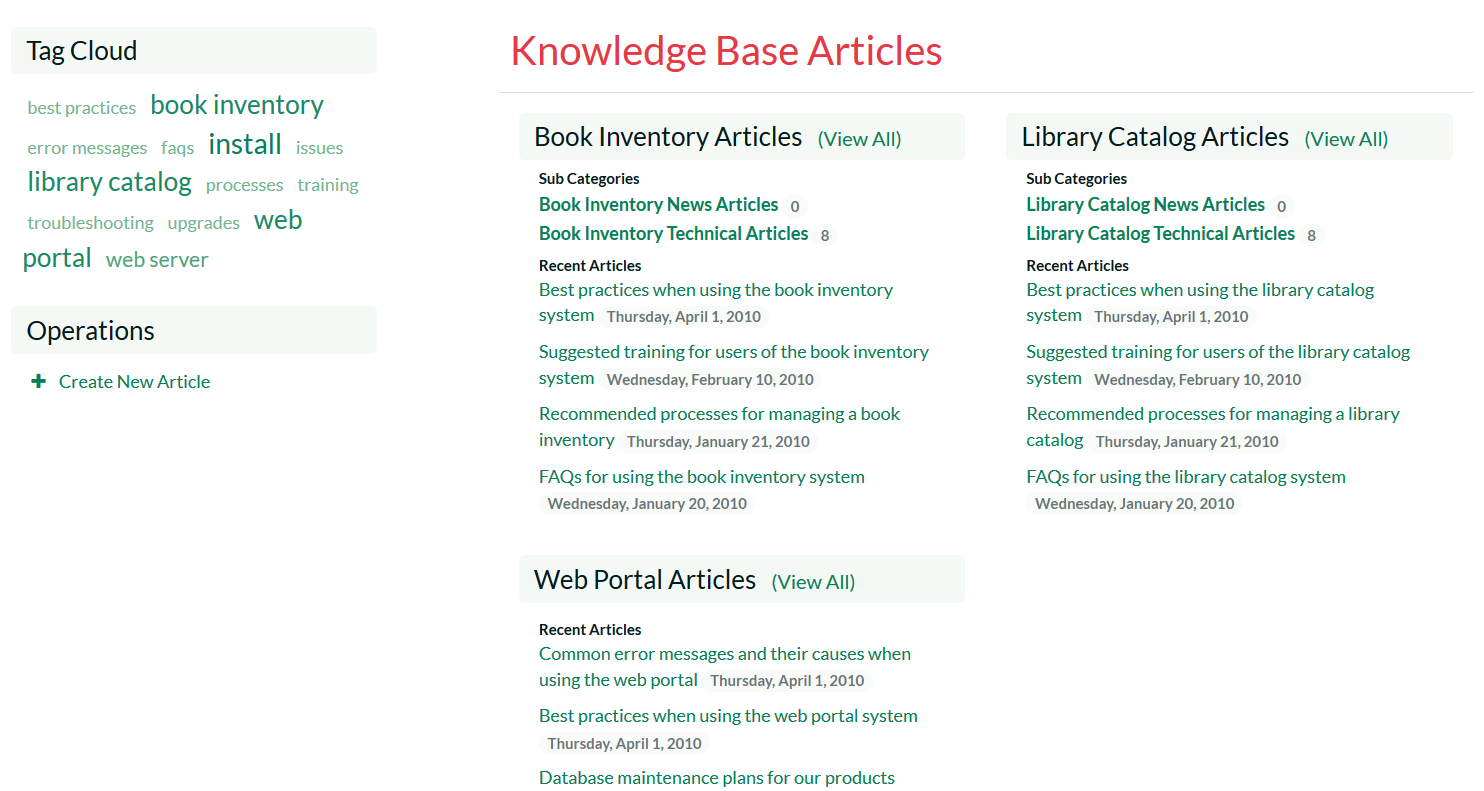Select the 'book inventory' tag in Tag Cloud

tap(237, 105)
